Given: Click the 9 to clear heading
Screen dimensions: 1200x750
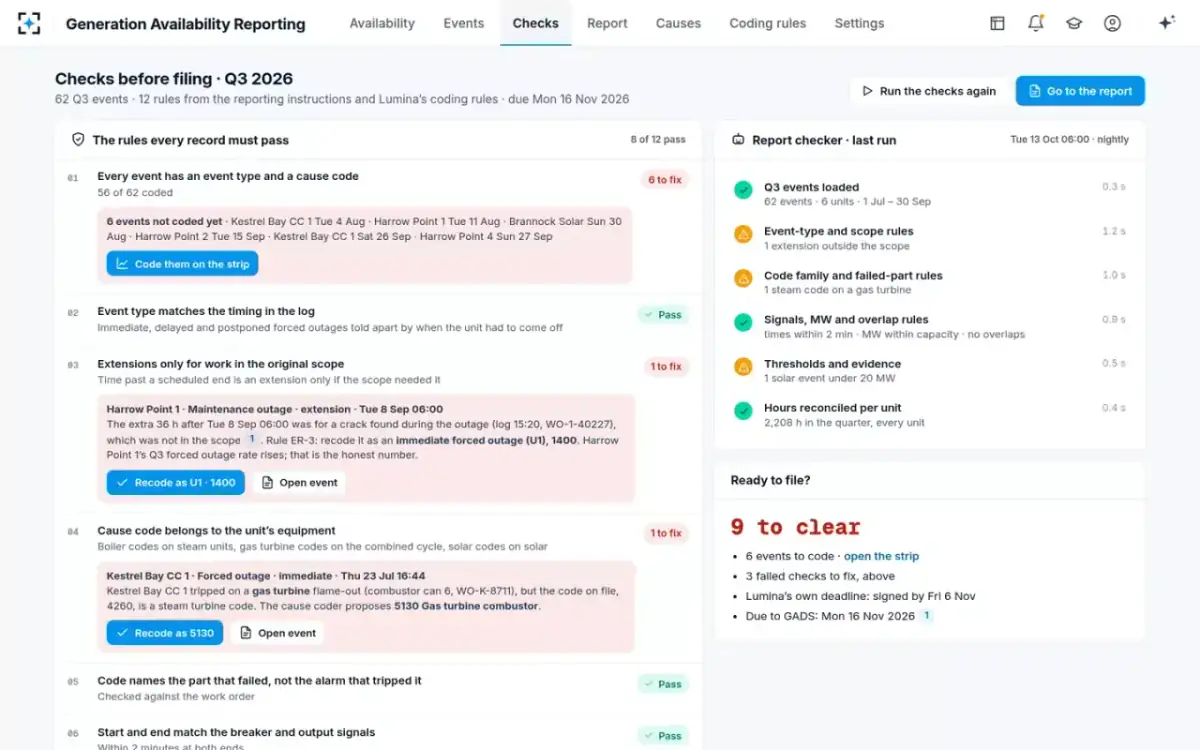Looking at the screenshot, I should tap(795, 527).
